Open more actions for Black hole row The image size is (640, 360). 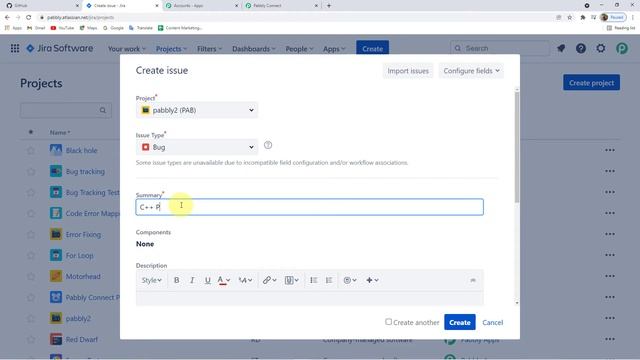pos(610,150)
